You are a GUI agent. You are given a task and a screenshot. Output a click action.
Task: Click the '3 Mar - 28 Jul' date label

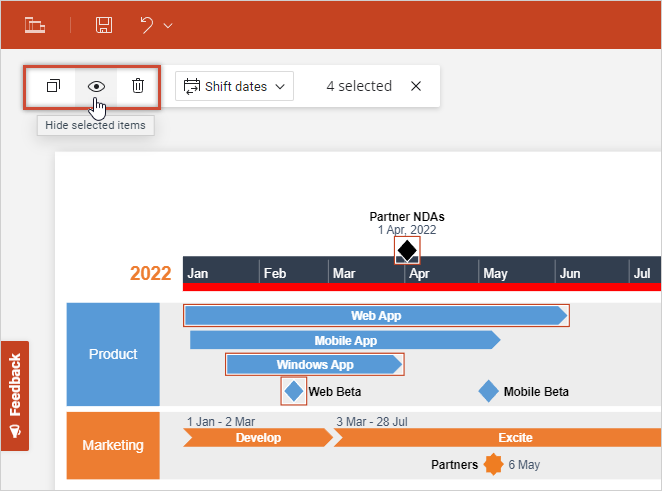pos(372,422)
